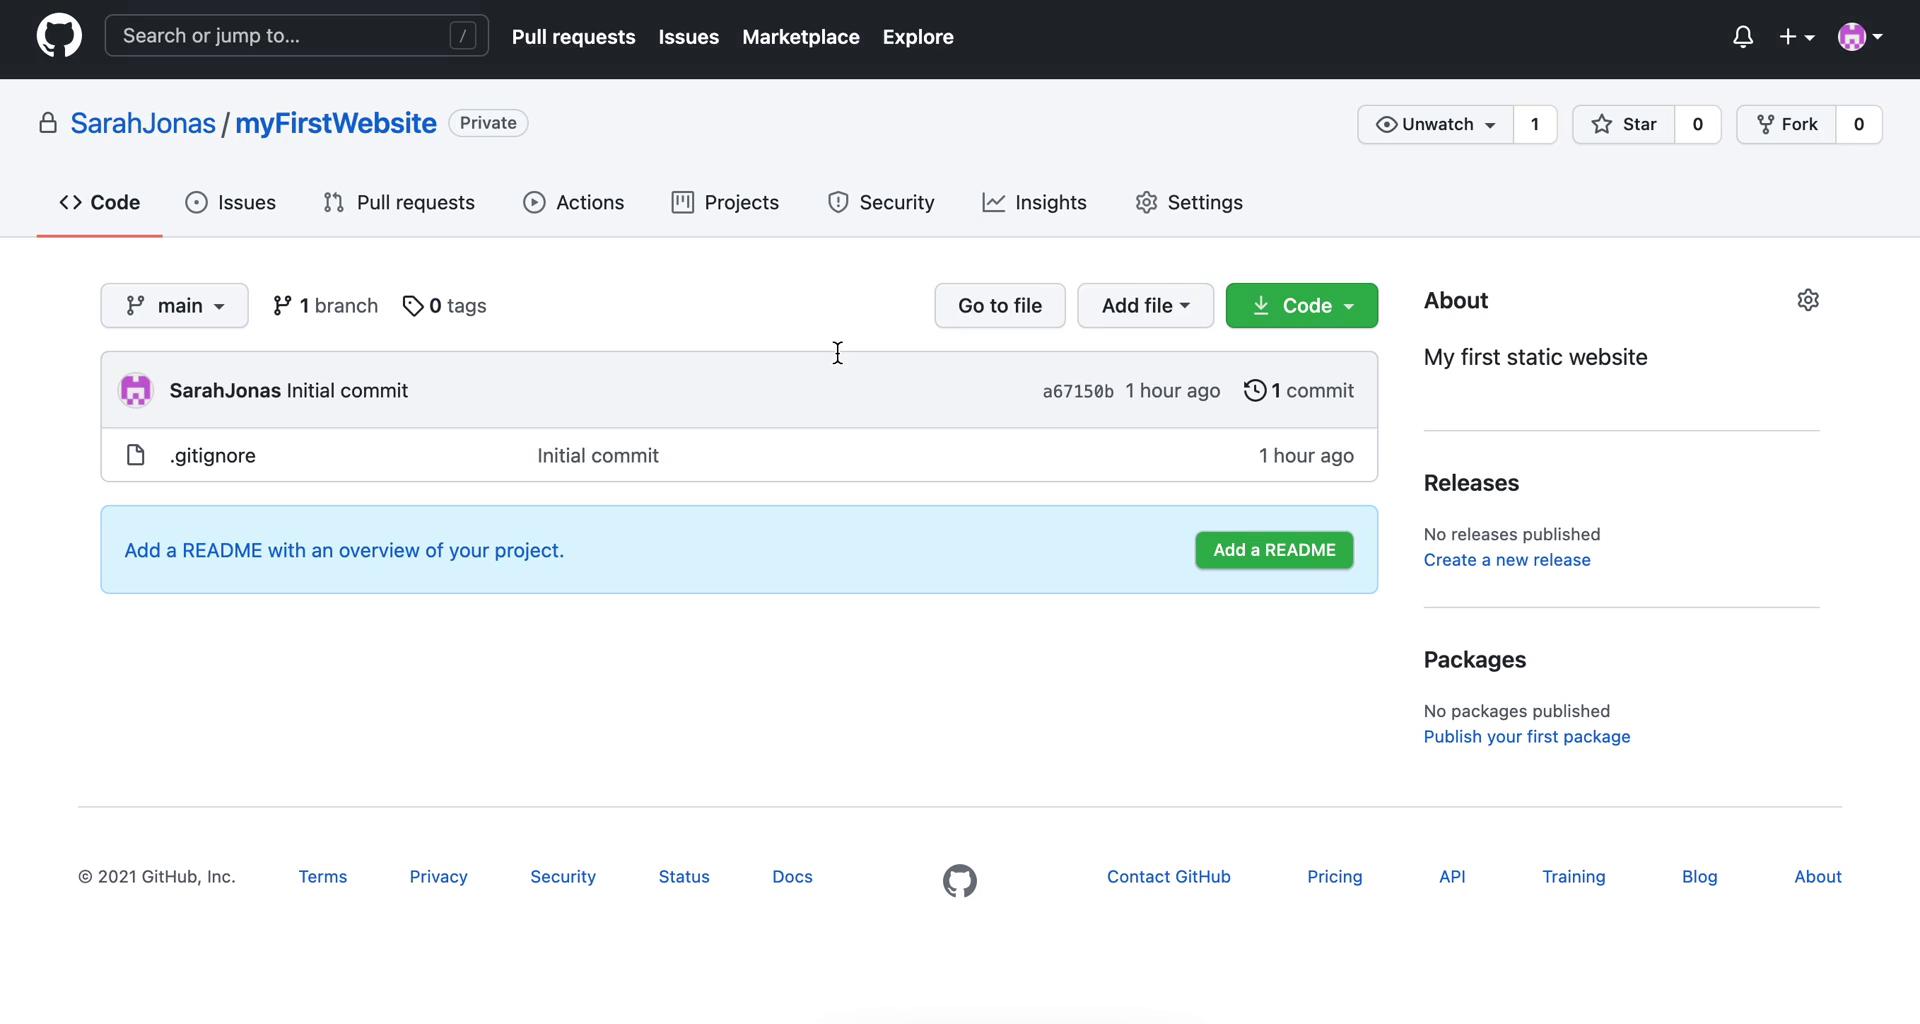
Task: Switch to the repository Issues tab
Action: pyautogui.click(x=231, y=202)
